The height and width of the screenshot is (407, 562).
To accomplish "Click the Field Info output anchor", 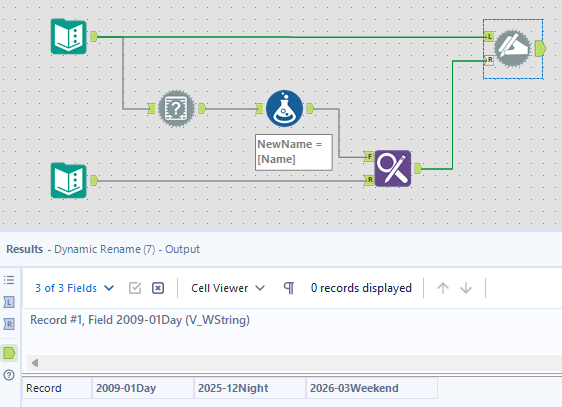I will [x=202, y=109].
